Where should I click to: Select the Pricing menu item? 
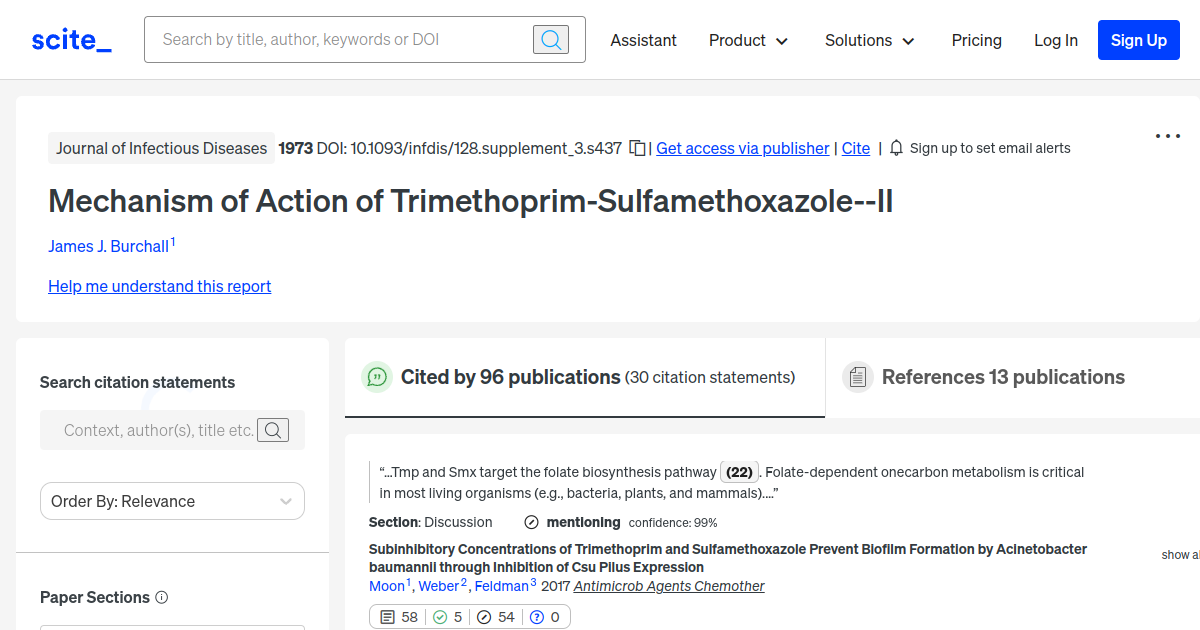coord(976,40)
